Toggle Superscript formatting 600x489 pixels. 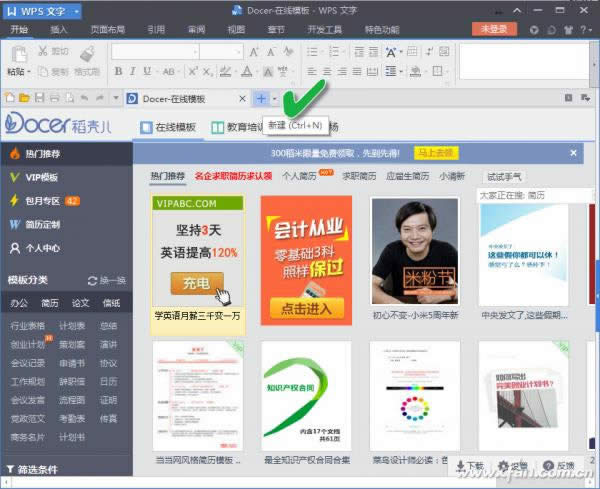tap(192, 71)
